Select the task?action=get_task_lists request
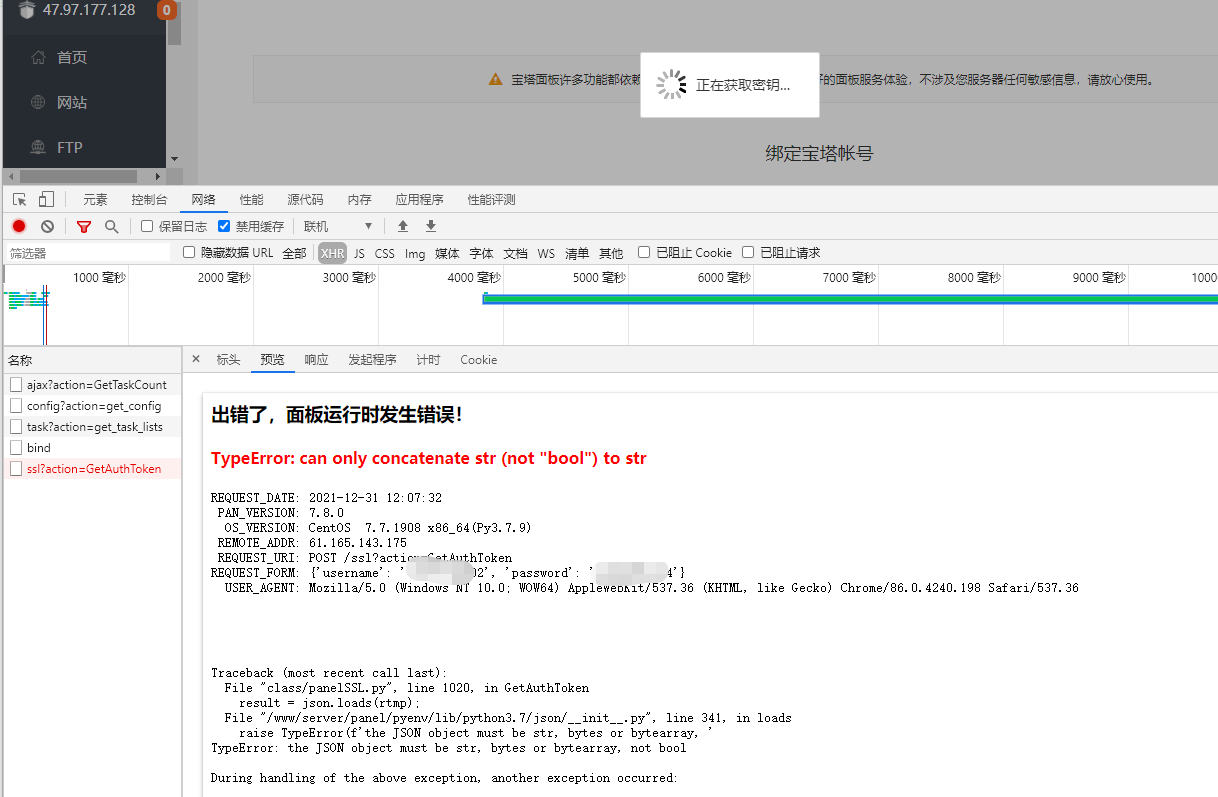 click(x=93, y=427)
